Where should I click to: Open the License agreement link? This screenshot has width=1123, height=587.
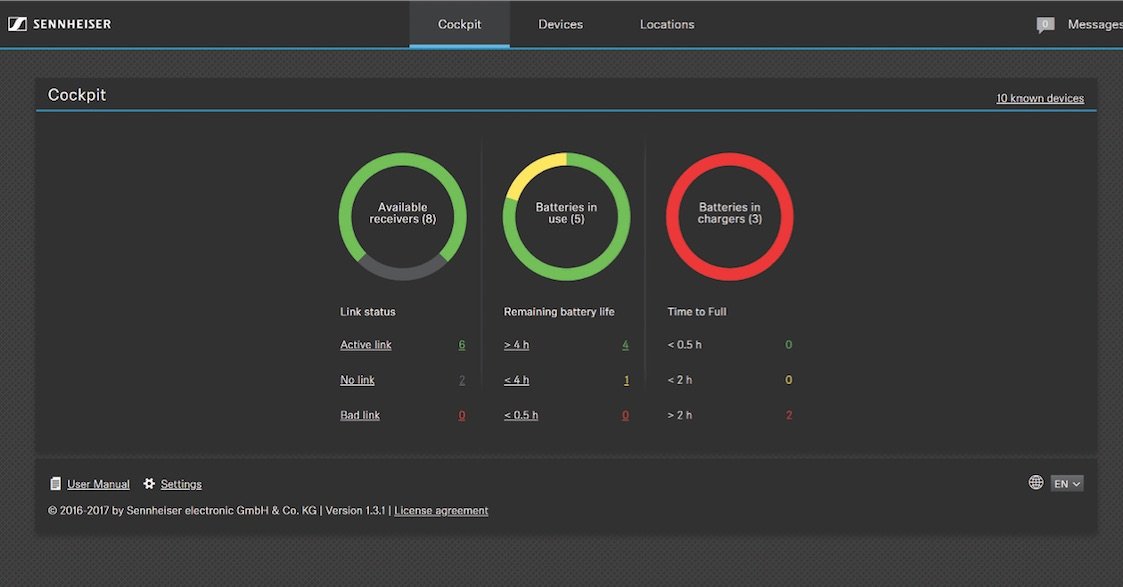pyautogui.click(x=441, y=510)
